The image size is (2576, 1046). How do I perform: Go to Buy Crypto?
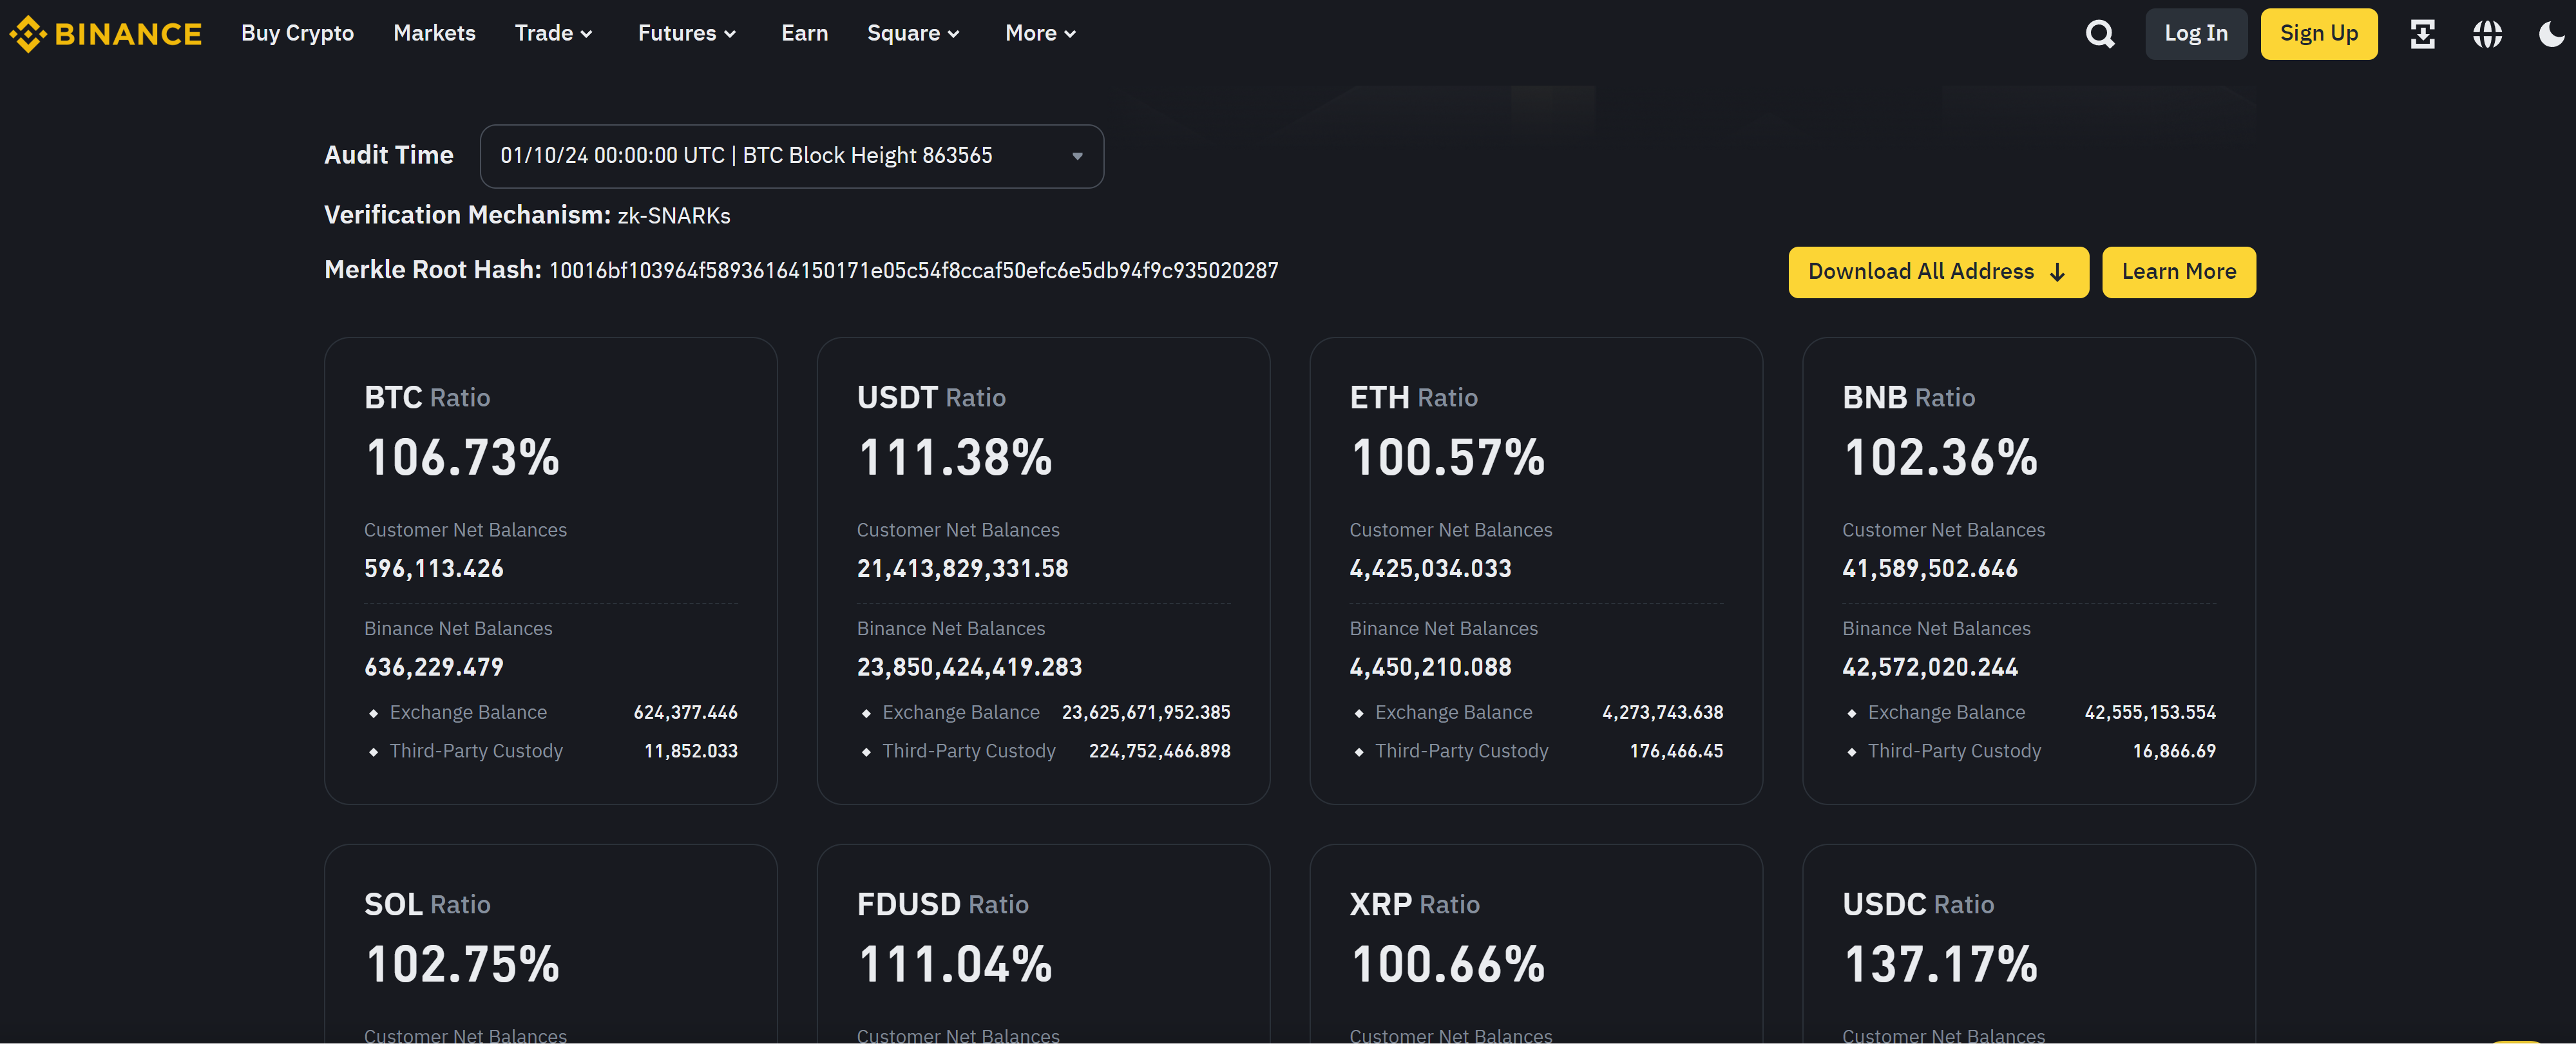click(x=297, y=33)
